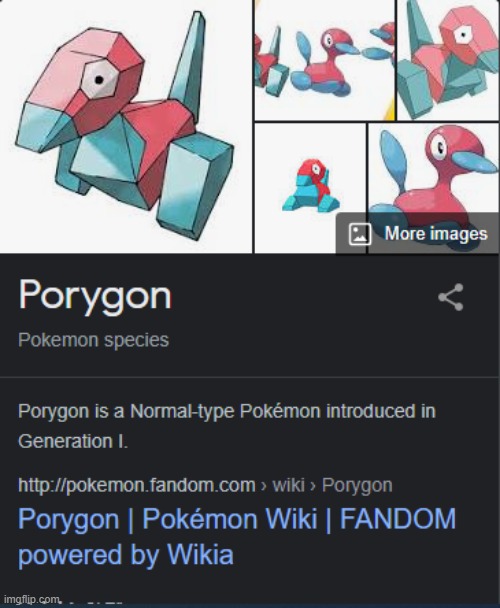Image resolution: width=500 pixels, height=608 pixels.
Task: Click the powered by Wikia link text
Action: coord(126,554)
